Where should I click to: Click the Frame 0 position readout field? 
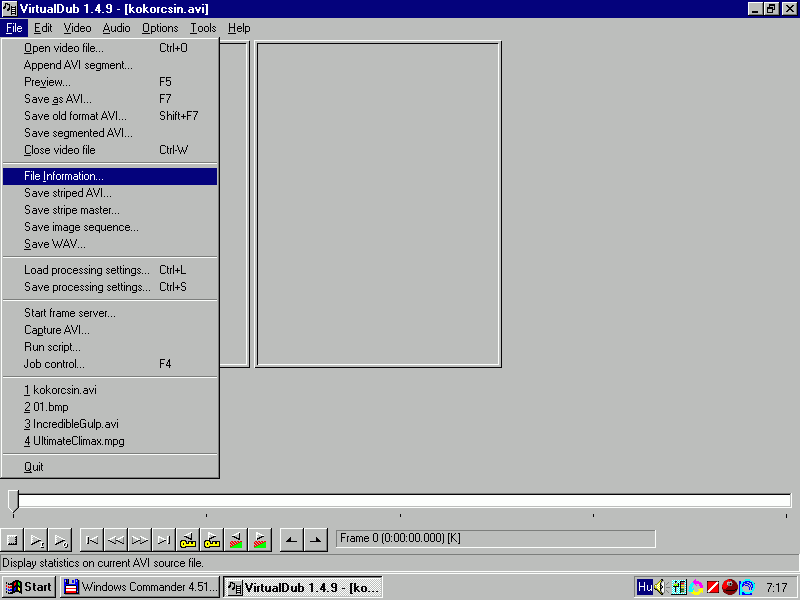pyautogui.click(x=495, y=539)
